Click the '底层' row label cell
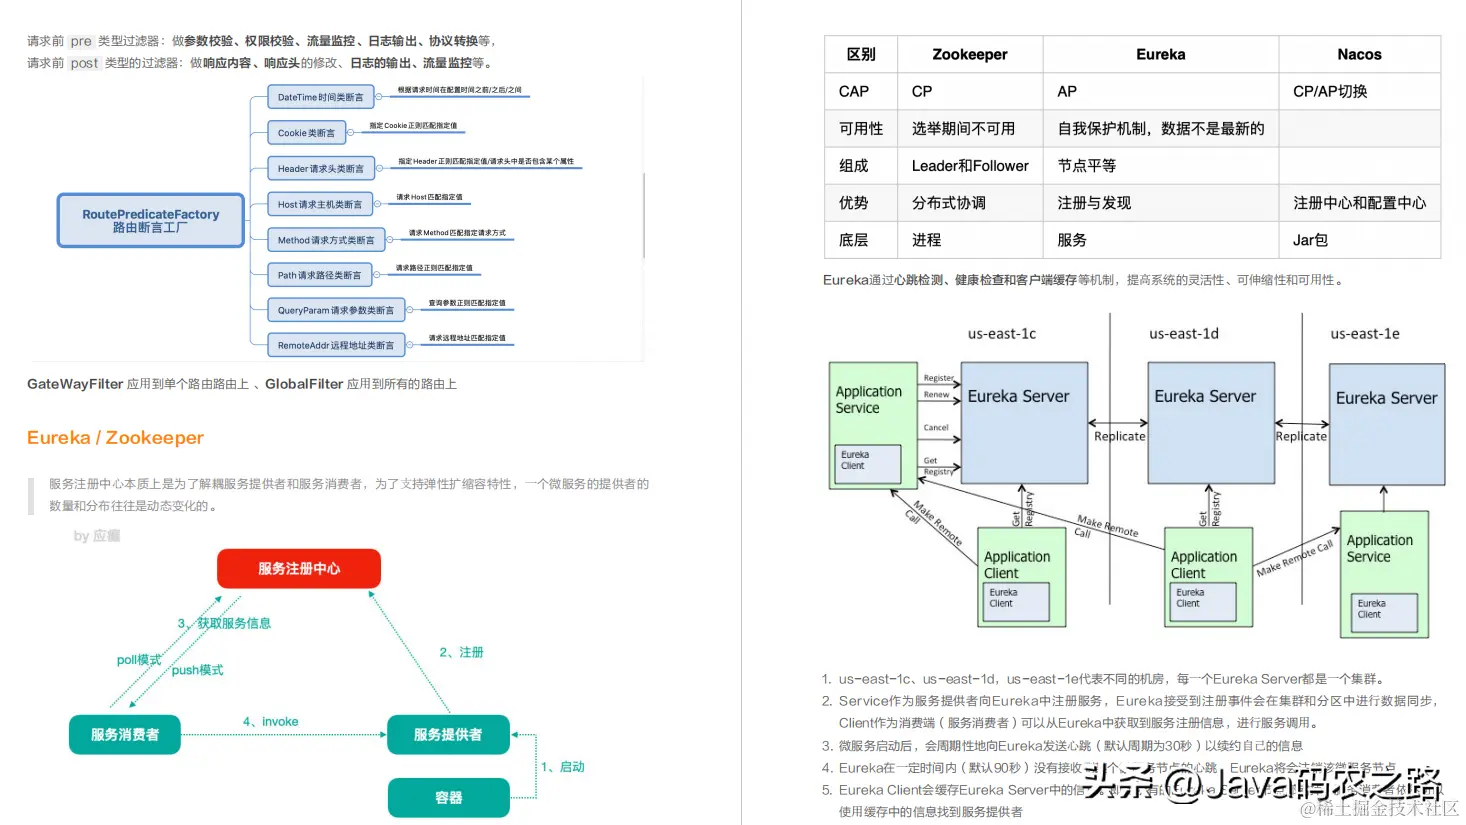This screenshot has height=825, width=1466. click(861, 240)
